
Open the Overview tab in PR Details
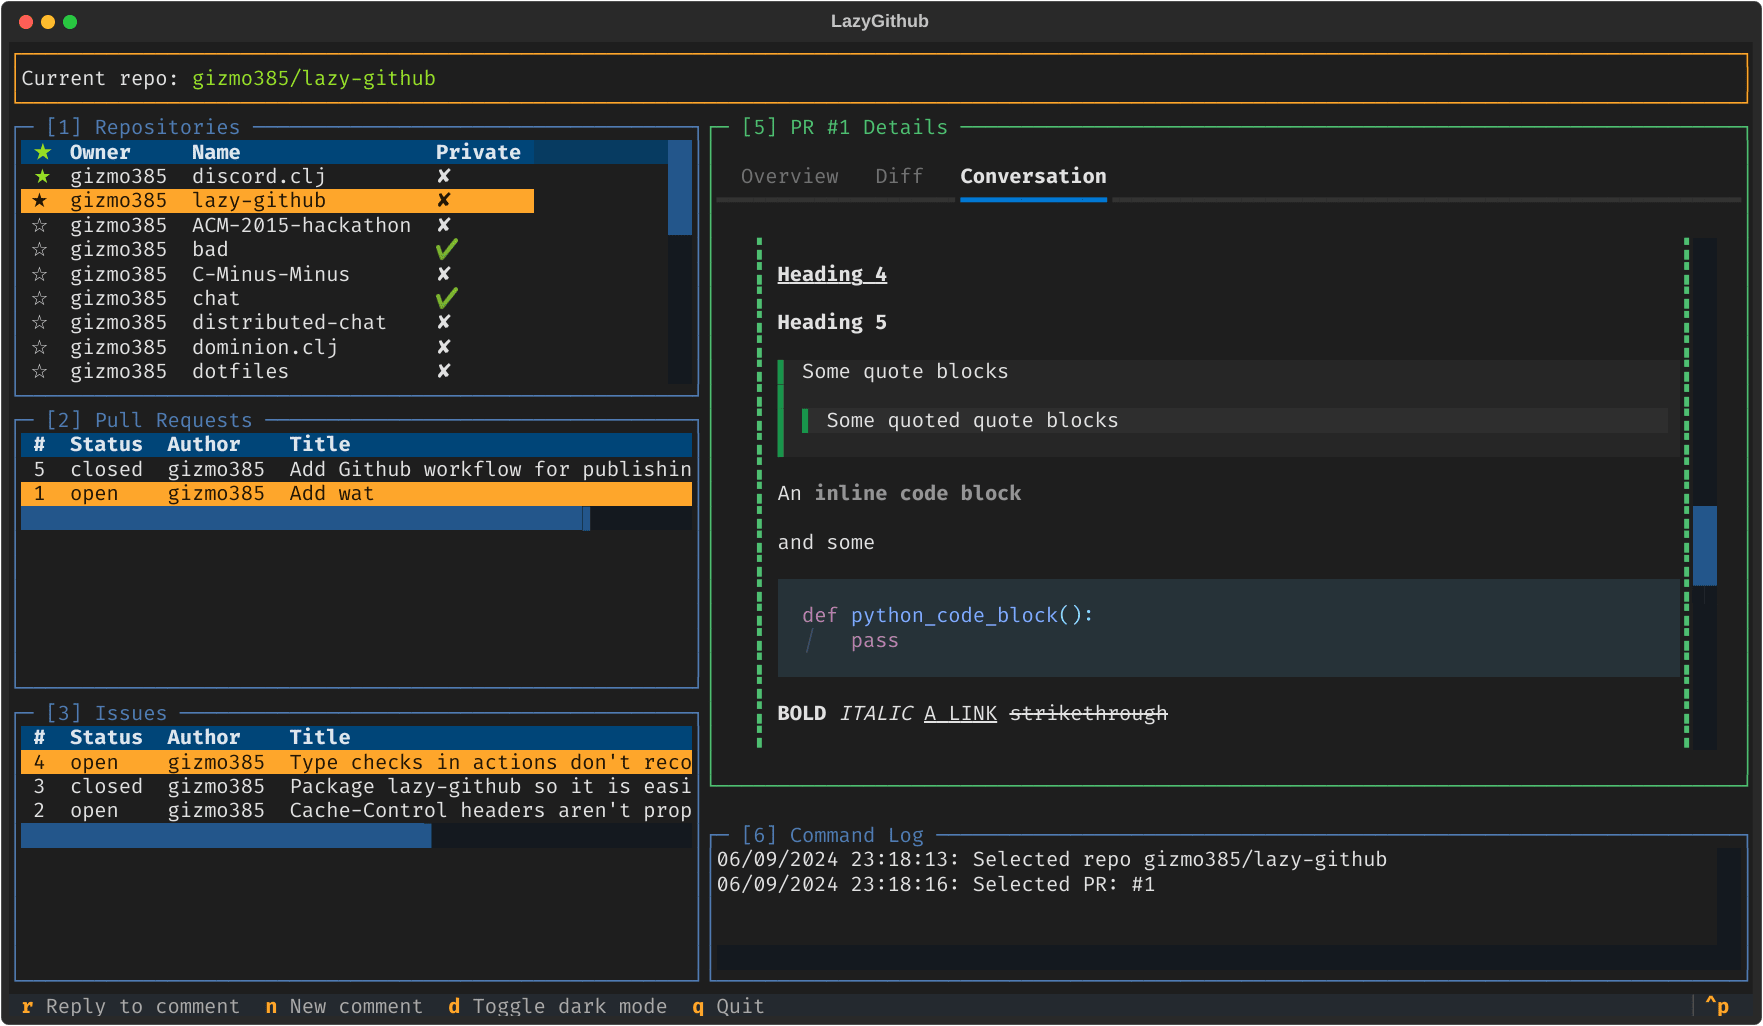tap(790, 176)
